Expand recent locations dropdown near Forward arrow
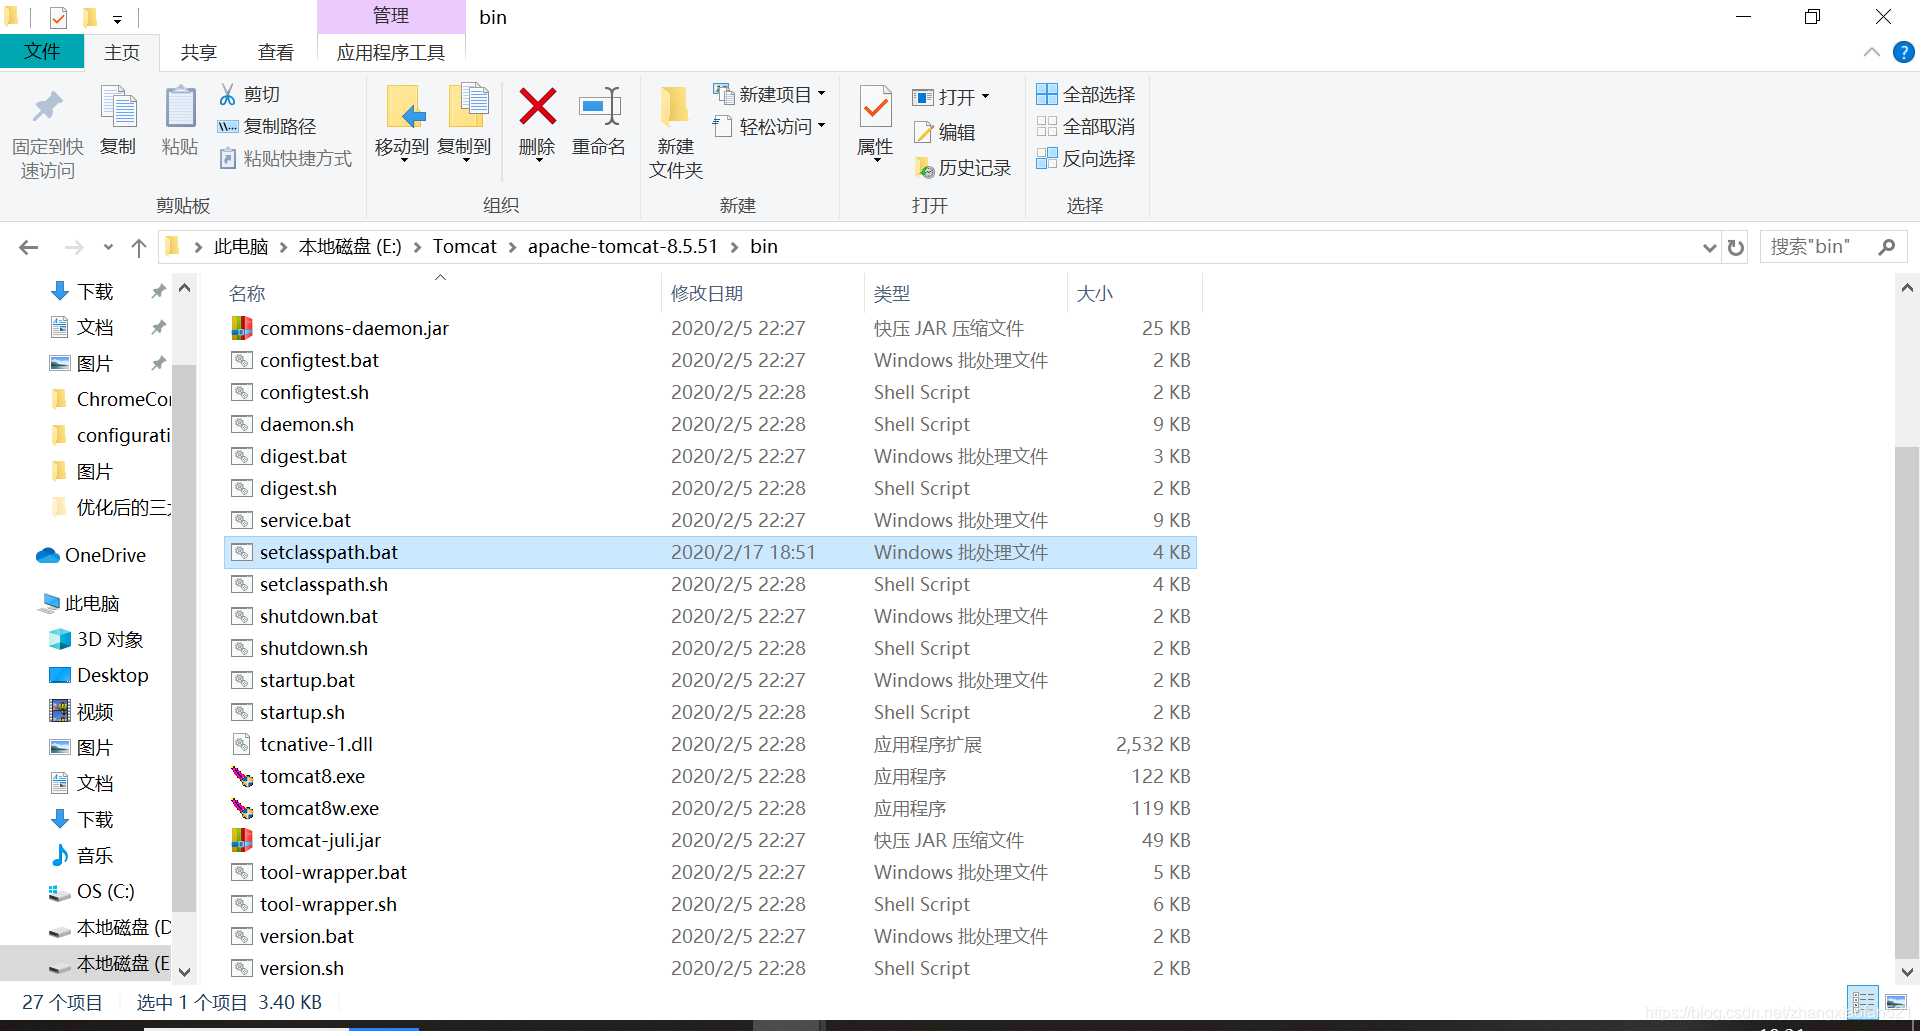 click(108, 247)
